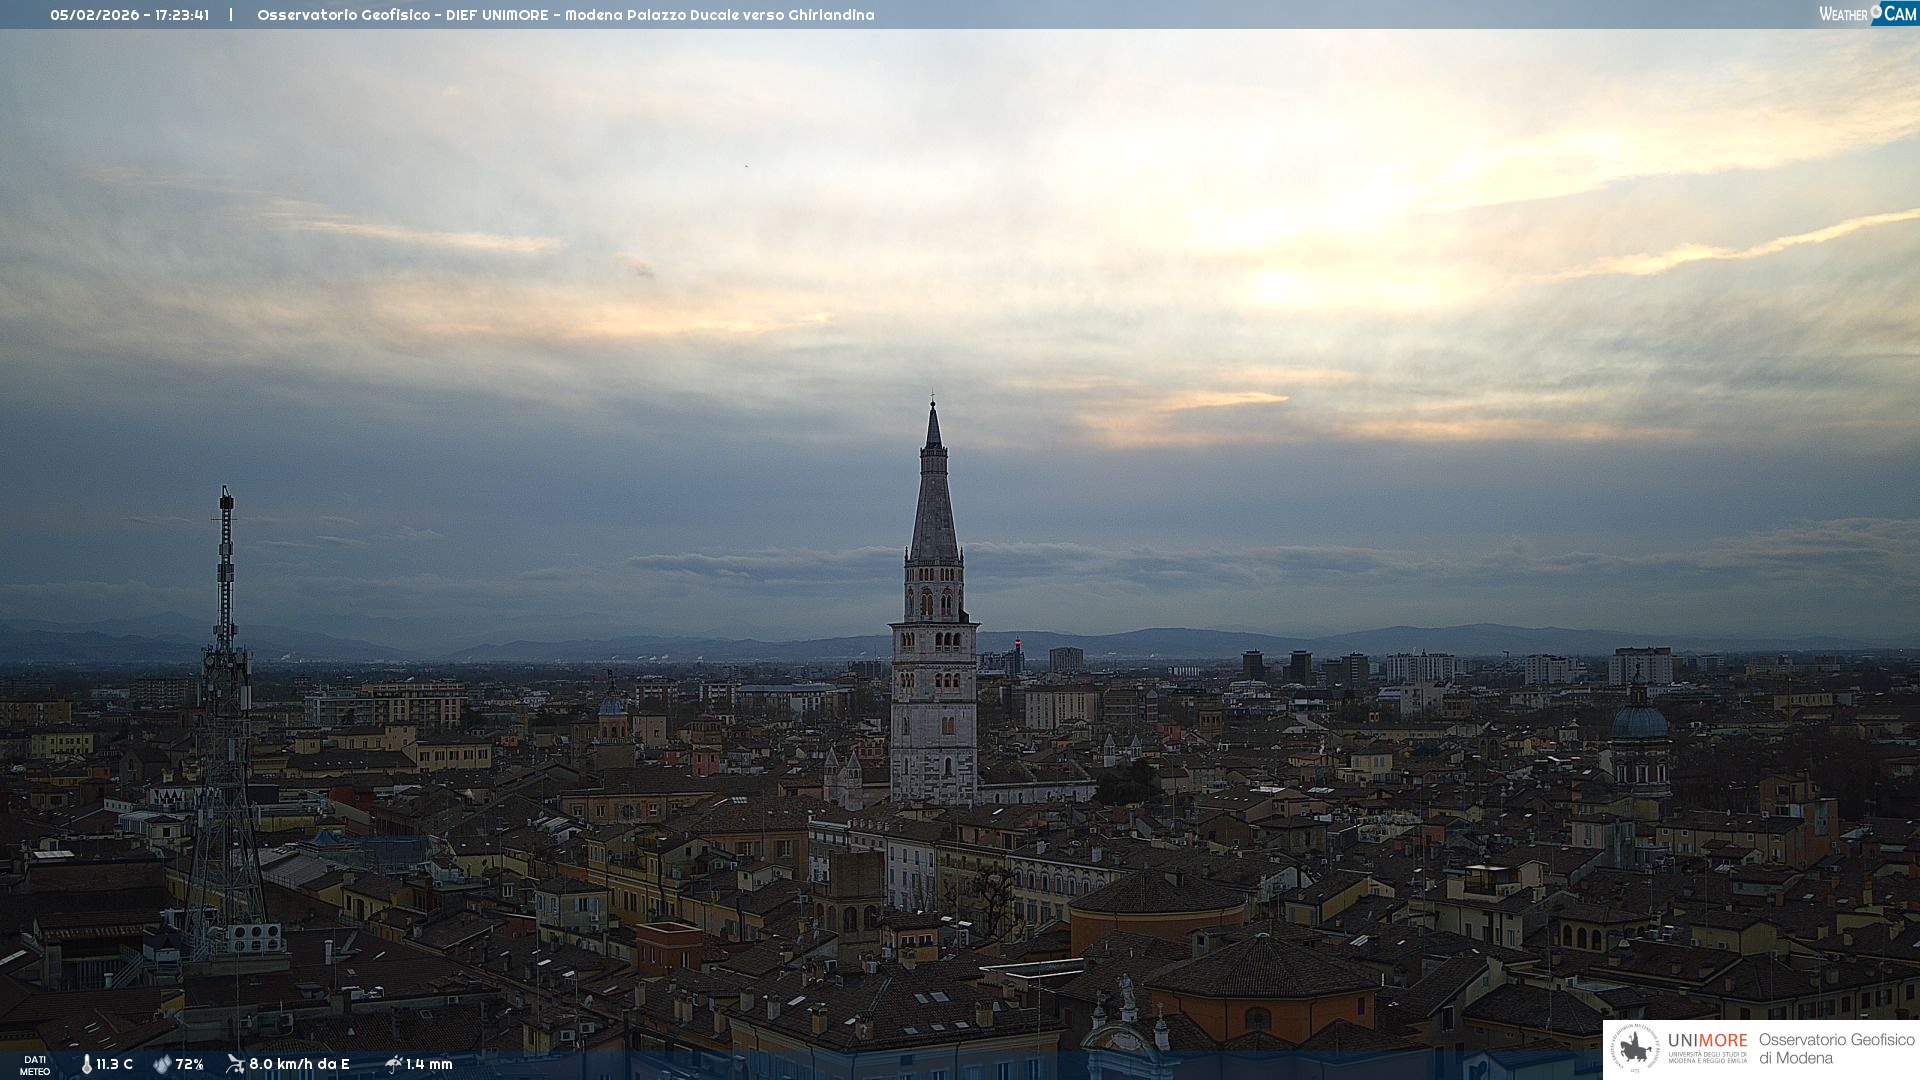Viewport: 1920px width, 1080px height.
Task: Click the DATI METEO label
Action: point(35,1065)
